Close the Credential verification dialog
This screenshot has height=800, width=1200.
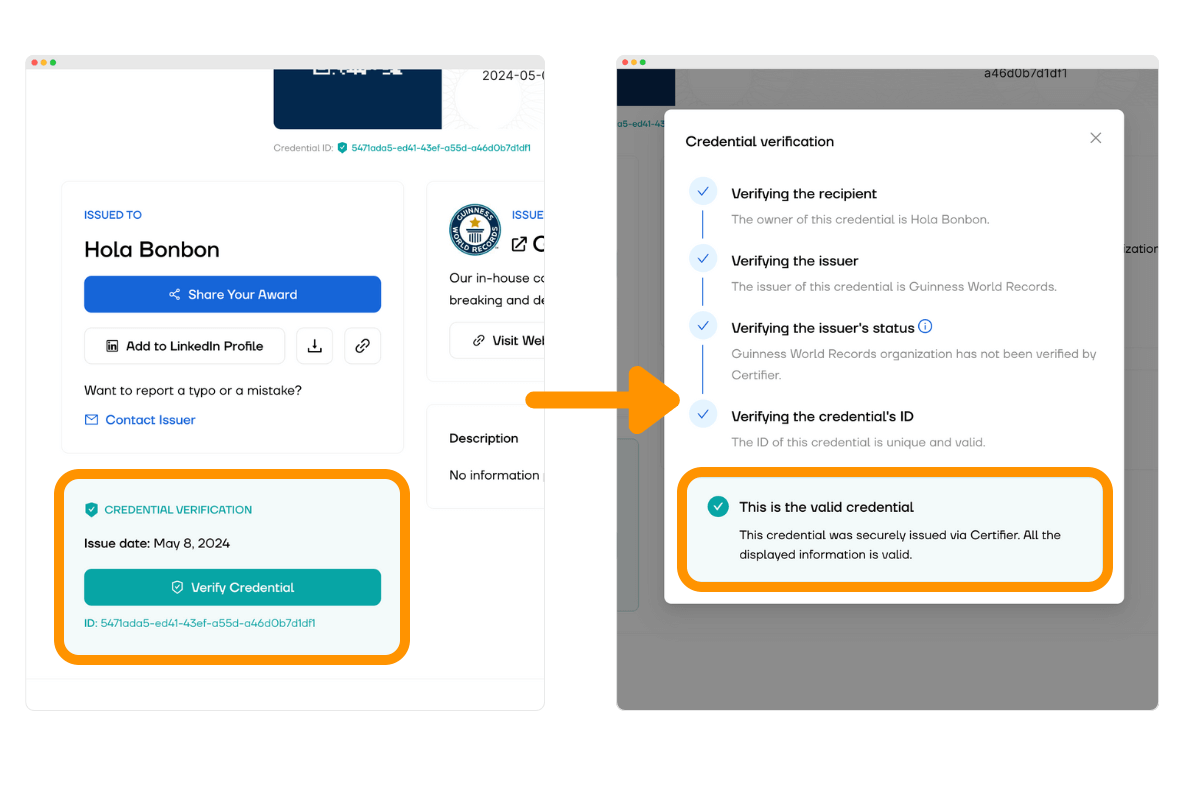pos(1095,138)
